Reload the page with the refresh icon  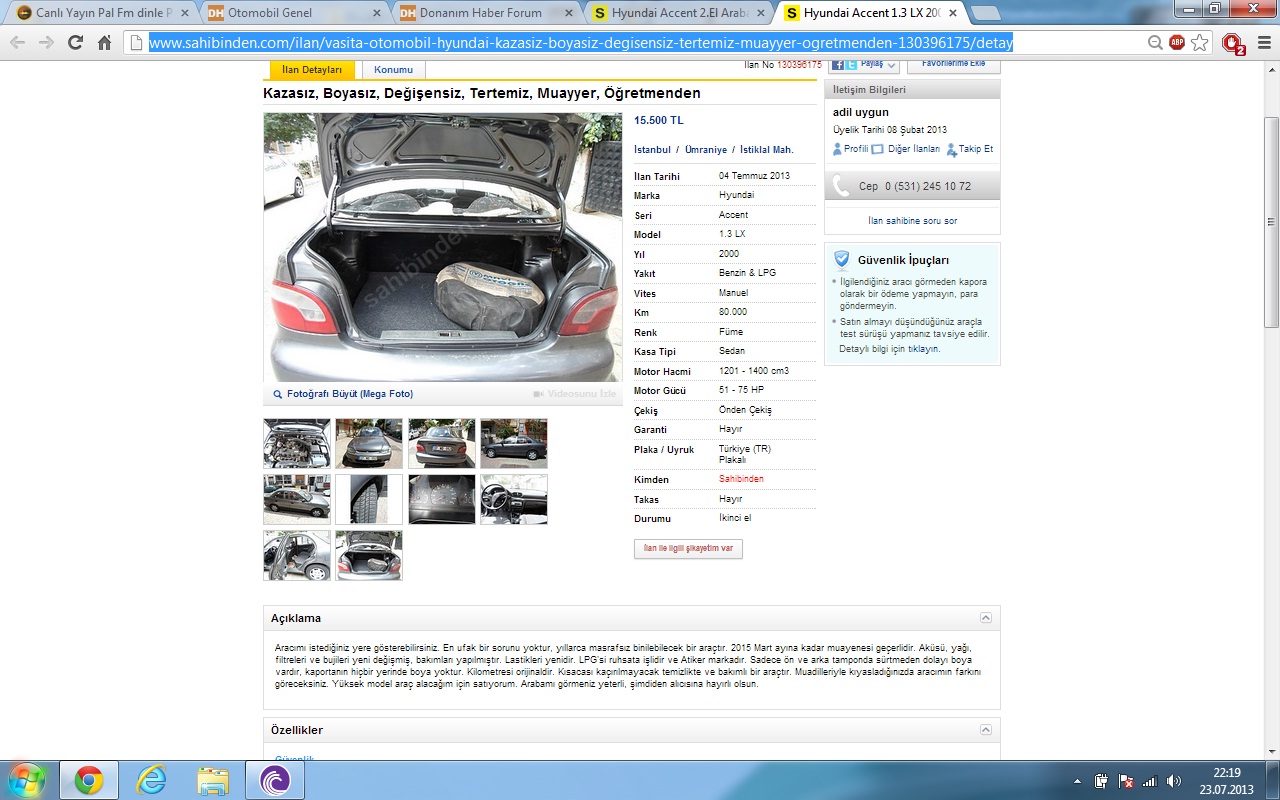75,43
